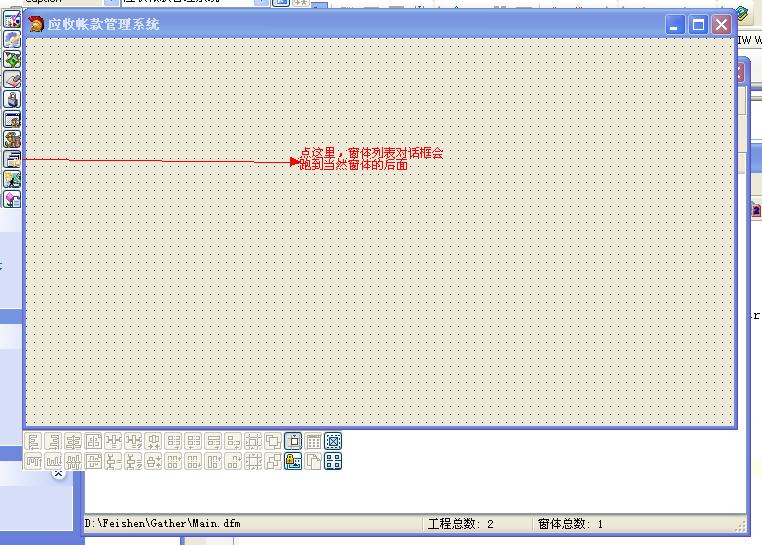This screenshot has width=762, height=545.
Task: Toggle the yellow padlock lock-controls button
Action: point(293,461)
